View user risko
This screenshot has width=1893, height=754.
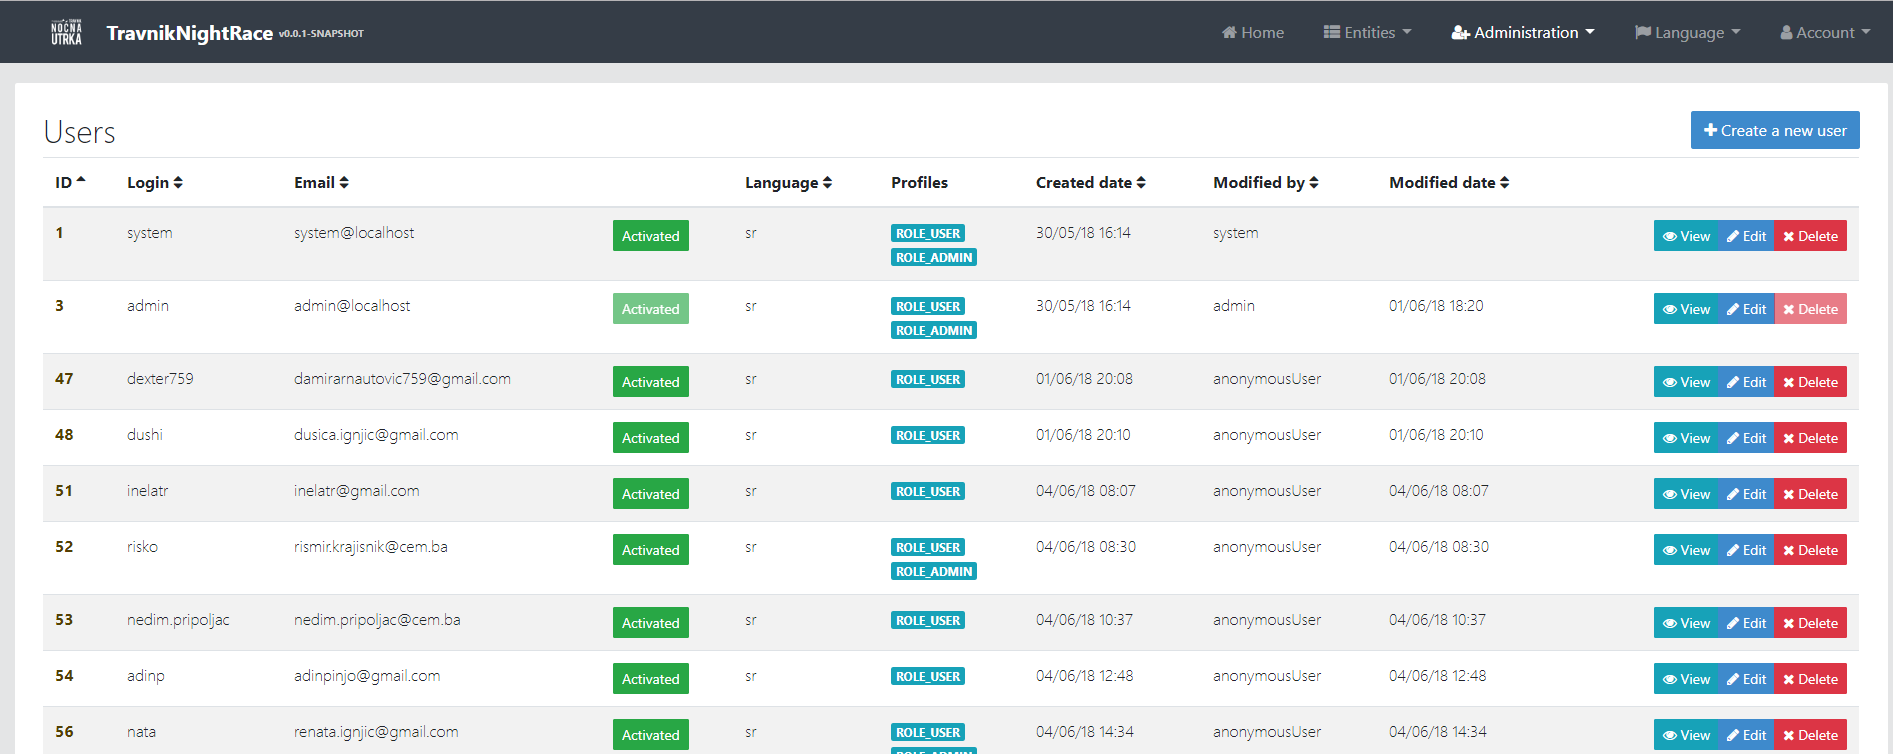[1686, 550]
